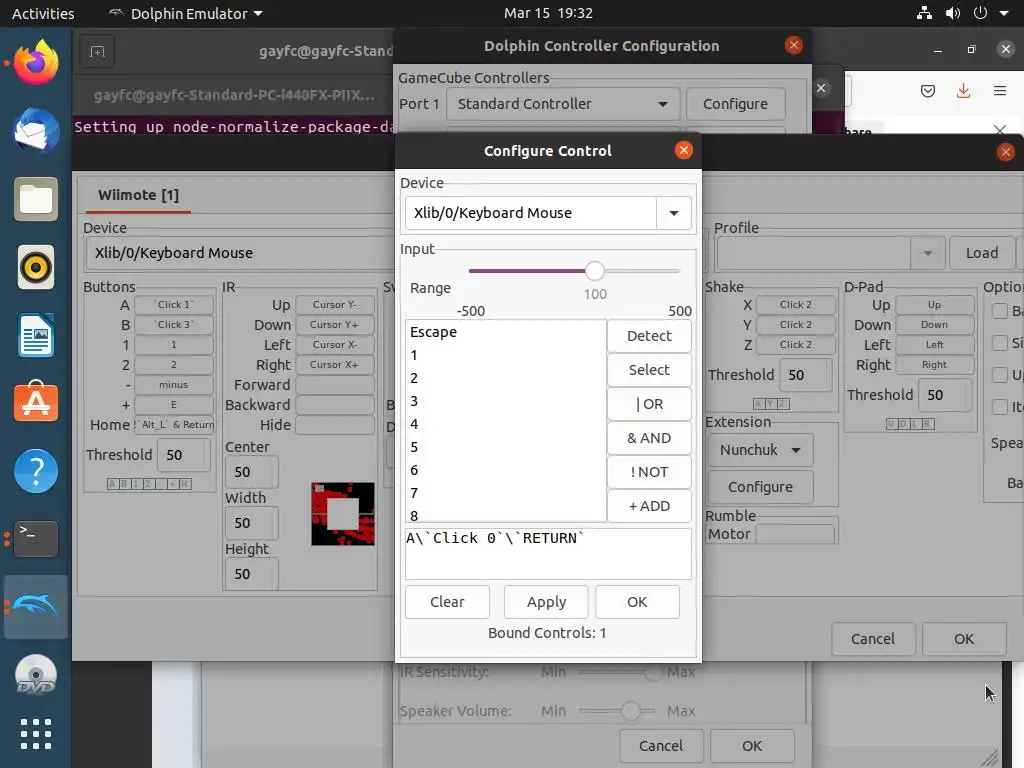1024x768 pixels.
Task: Click Clear in Configure Control
Action: coord(447,601)
